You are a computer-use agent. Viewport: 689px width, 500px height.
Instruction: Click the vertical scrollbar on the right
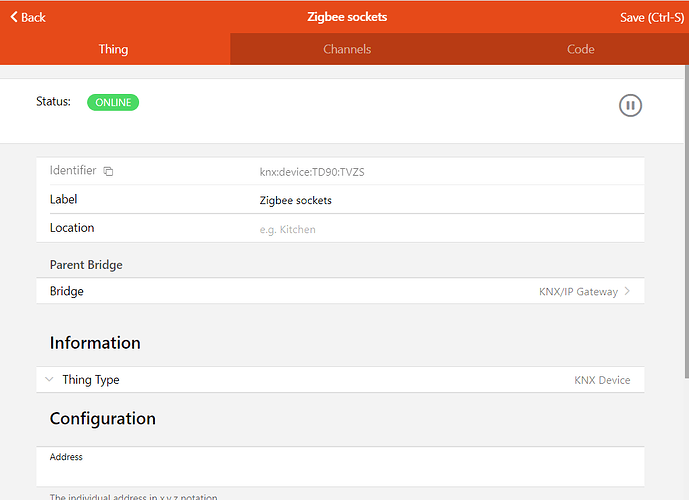tap(685, 220)
